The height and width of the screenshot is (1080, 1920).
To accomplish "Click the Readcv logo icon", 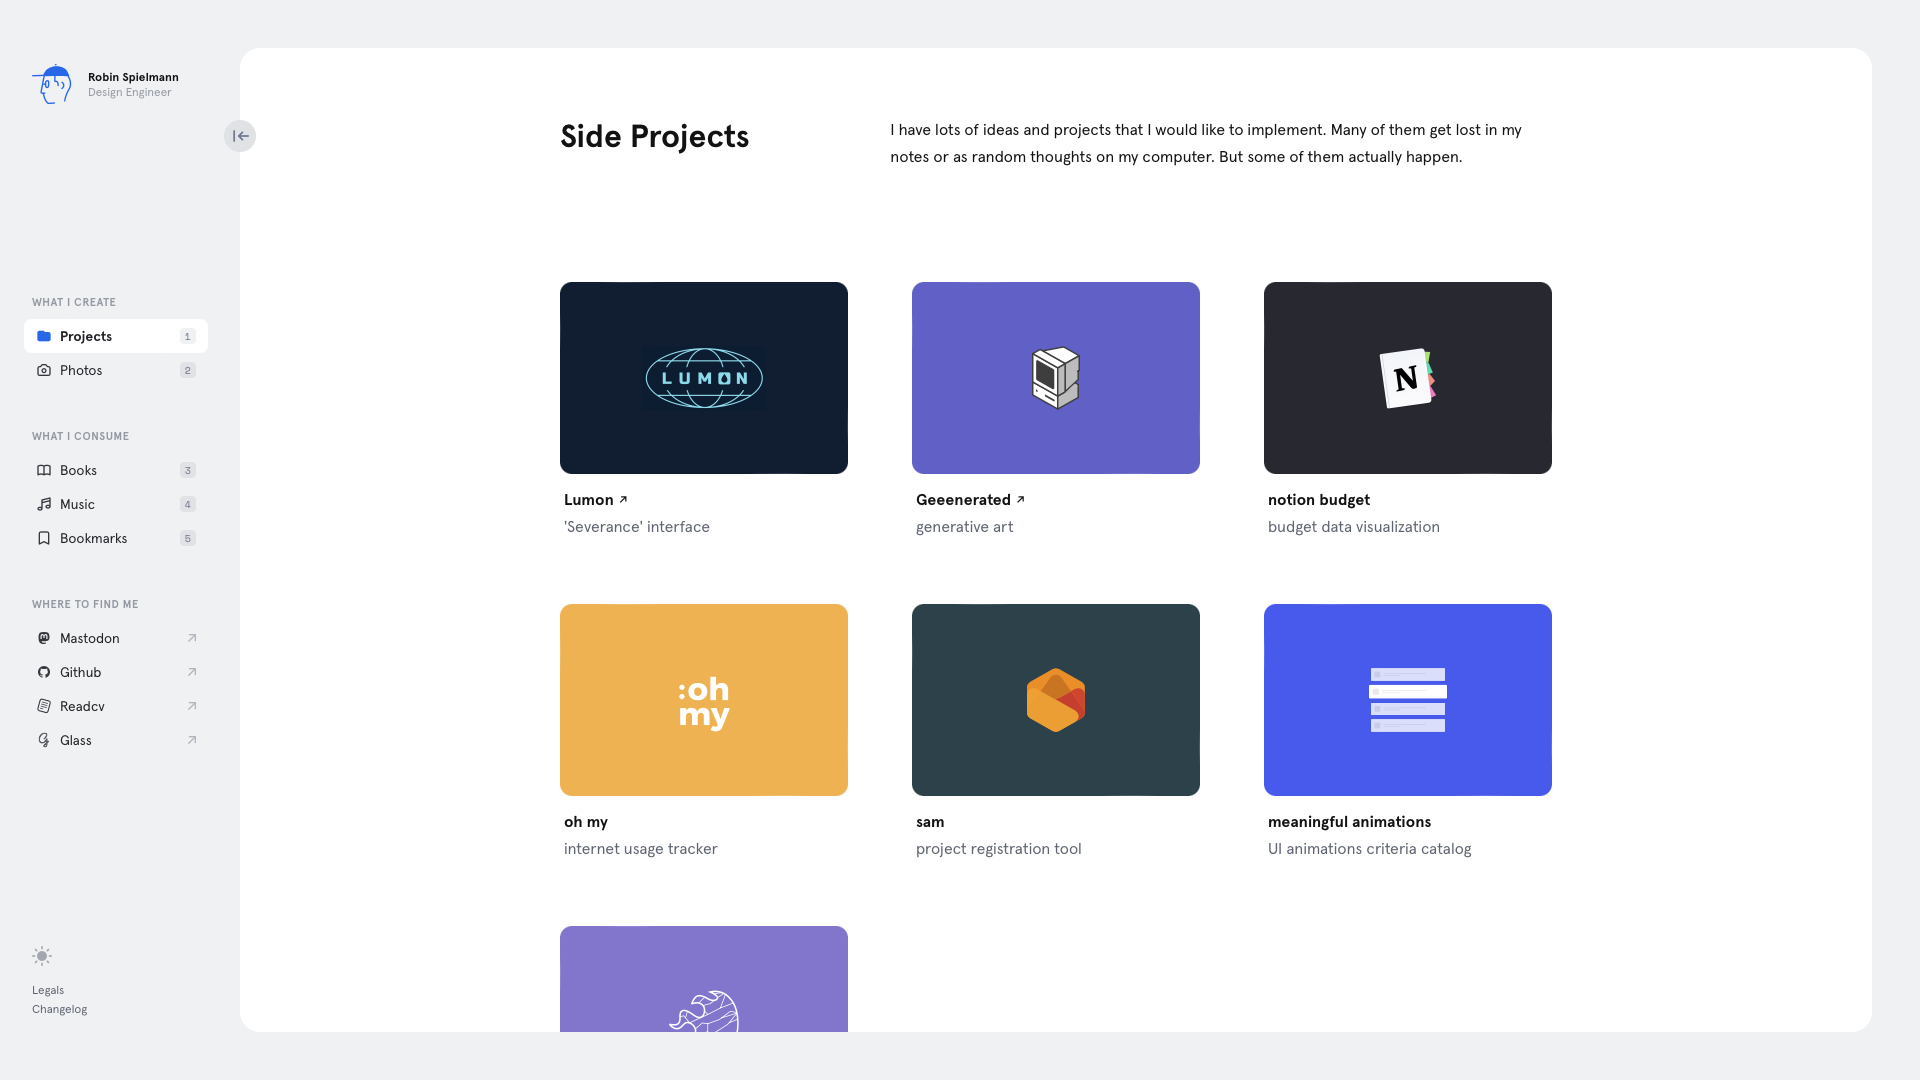I will pyautogui.click(x=44, y=706).
